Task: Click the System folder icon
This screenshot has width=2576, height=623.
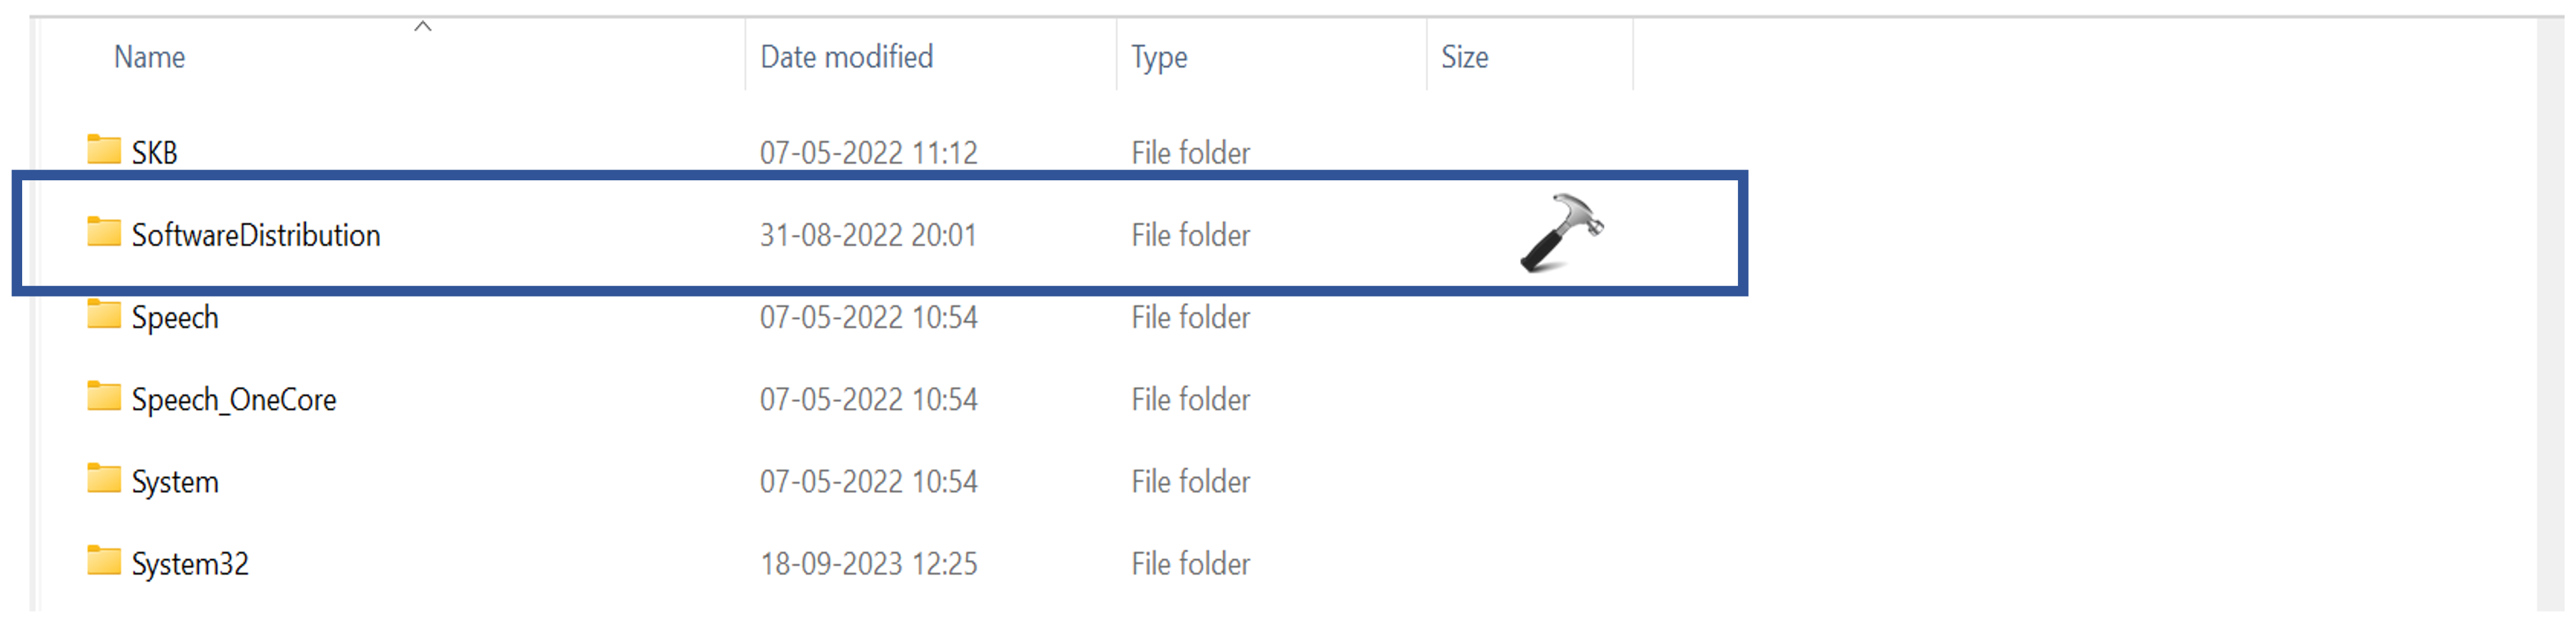Action: click(x=103, y=479)
